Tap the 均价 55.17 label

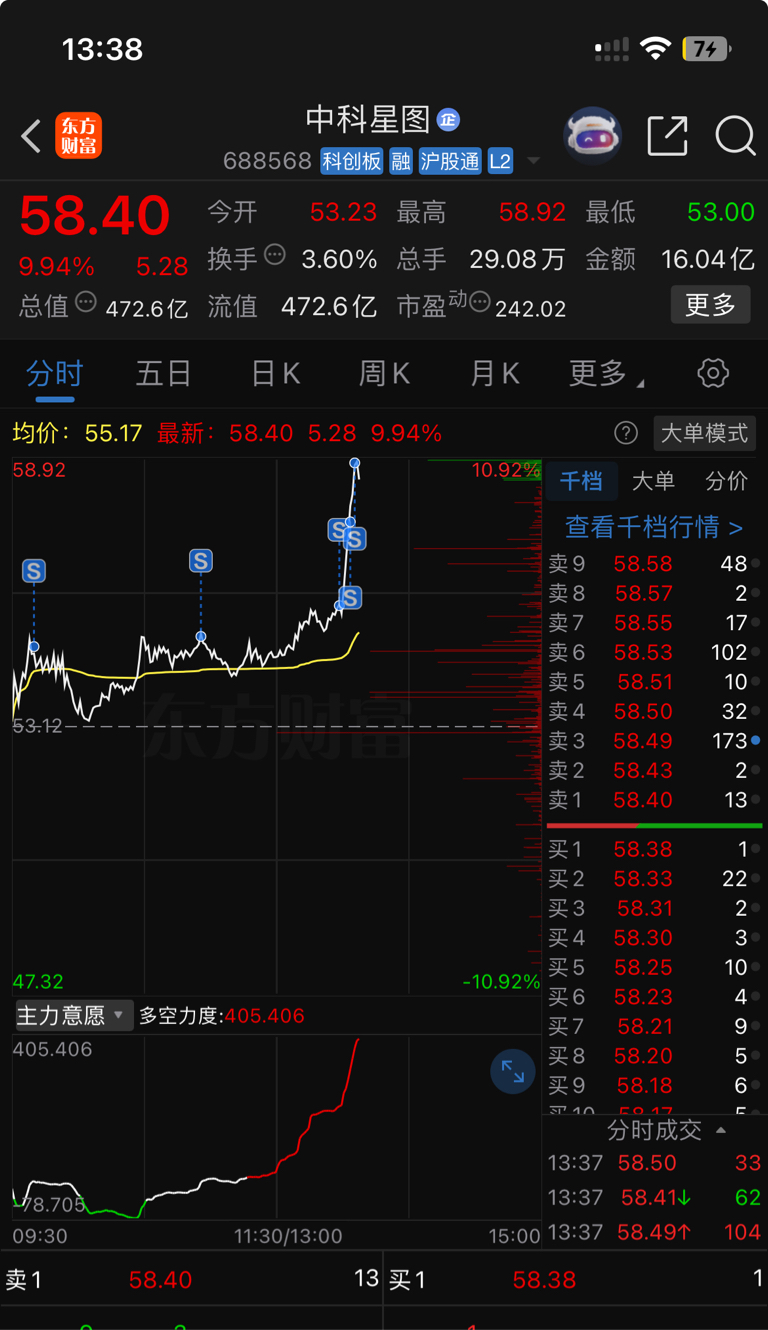click(x=77, y=433)
